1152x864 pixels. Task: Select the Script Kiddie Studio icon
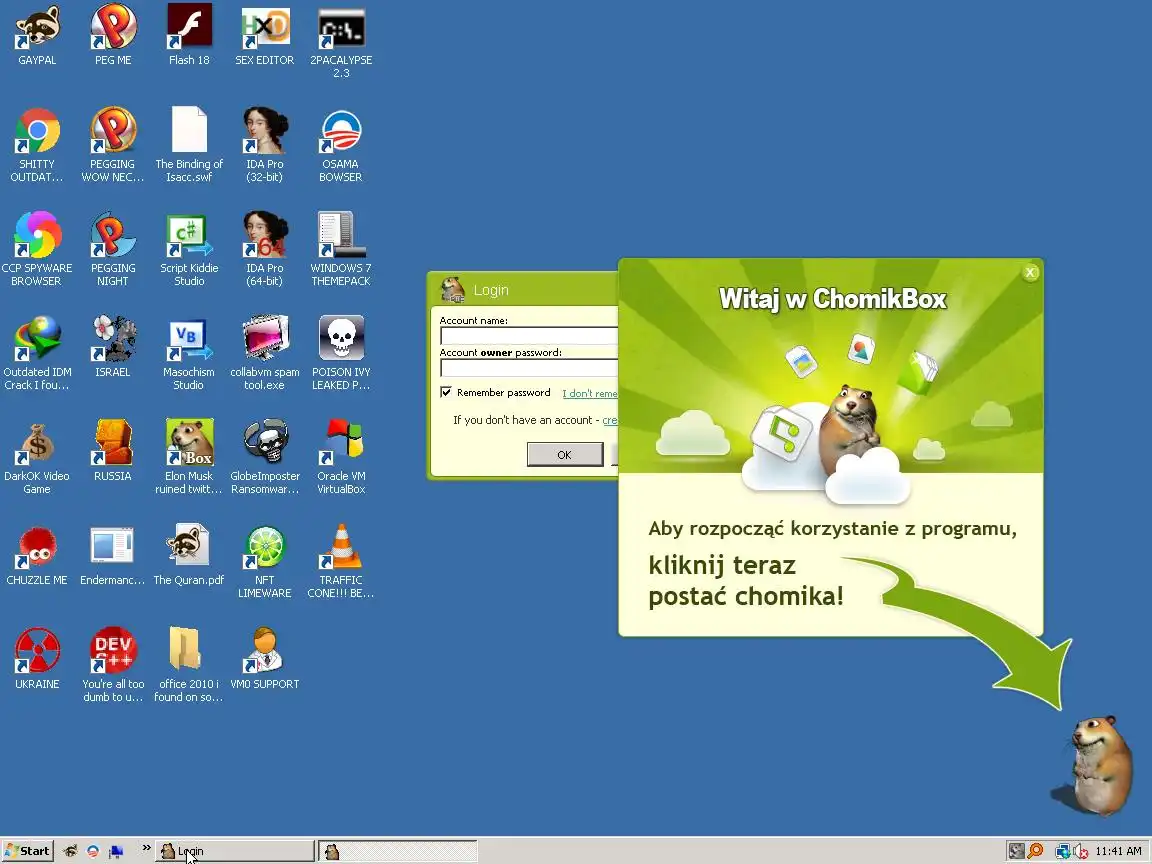(x=189, y=248)
